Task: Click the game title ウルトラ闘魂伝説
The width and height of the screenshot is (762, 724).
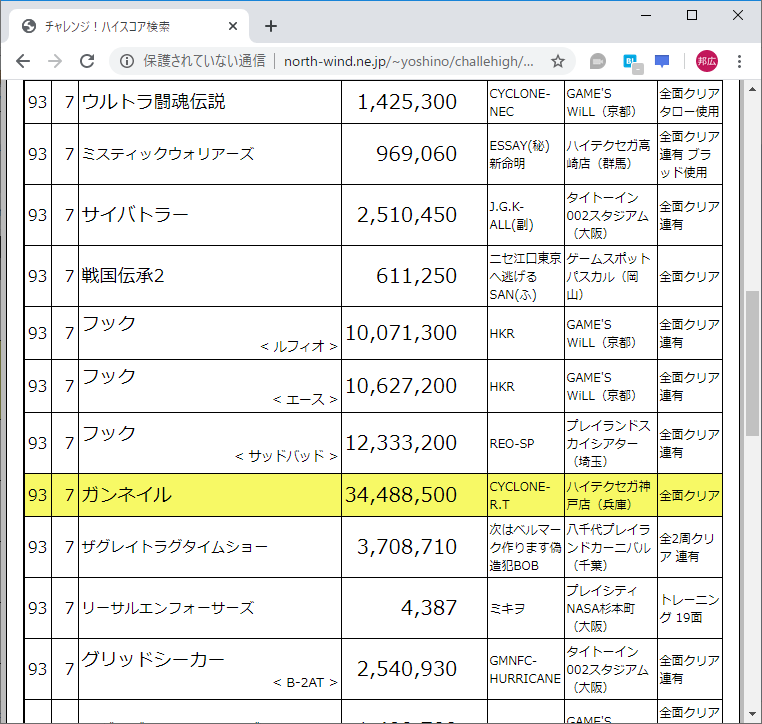Action: pyautogui.click(x=154, y=102)
